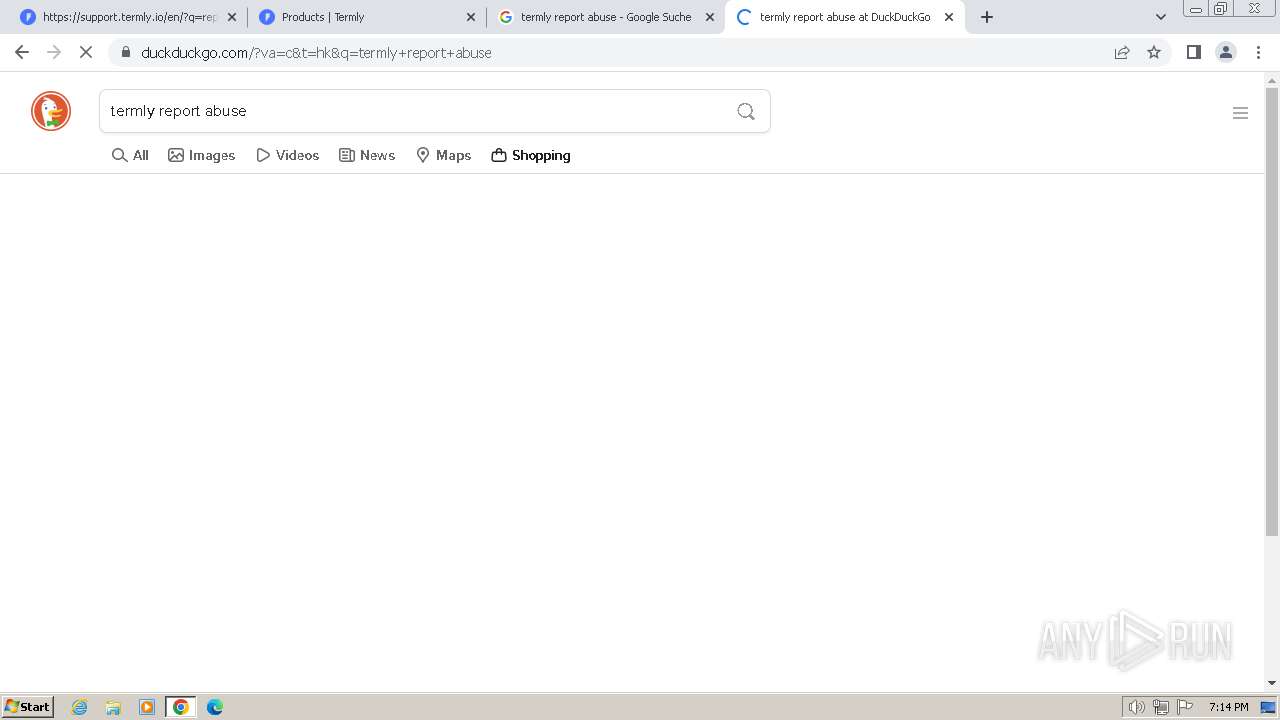Click the volume icon in system tray
The height and width of the screenshot is (720, 1280).
1137,707
